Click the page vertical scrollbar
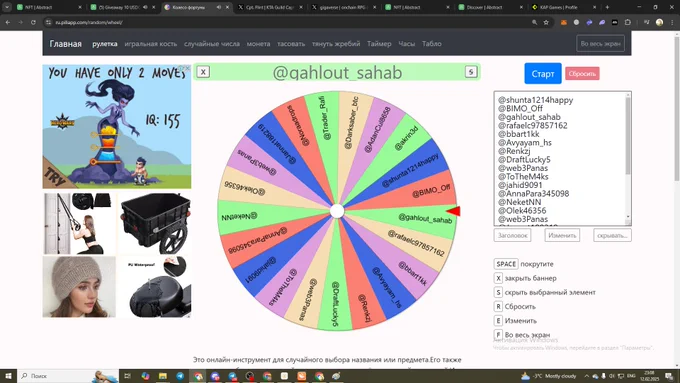This screenshot has height=383, width=680. 677,108
